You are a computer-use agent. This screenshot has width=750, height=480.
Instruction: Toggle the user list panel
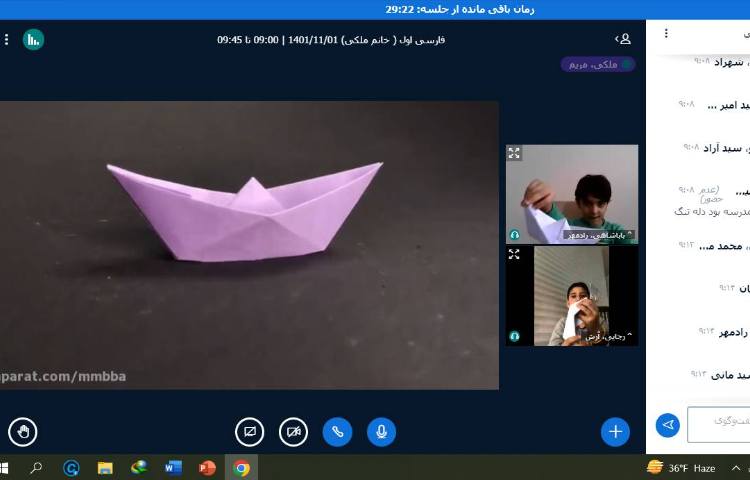[623, 39]
